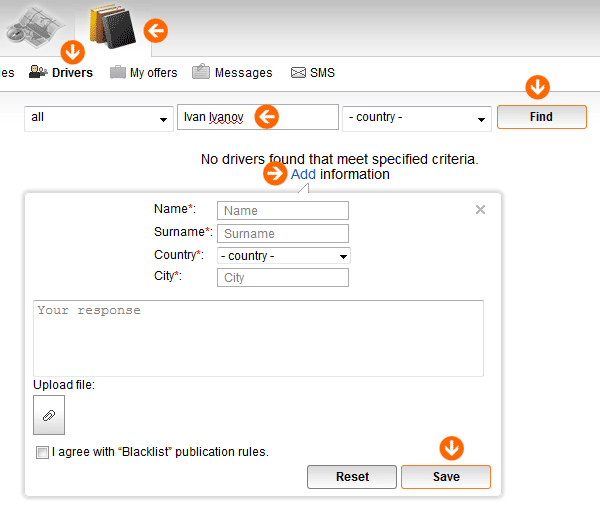
Task: Save the driver information form
Action: [x=445, y=477]
